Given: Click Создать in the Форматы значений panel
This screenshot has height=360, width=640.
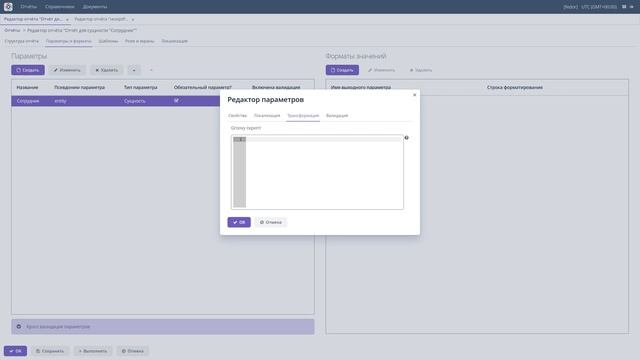Looking at the screenshot, I should [x=342, y=70].
